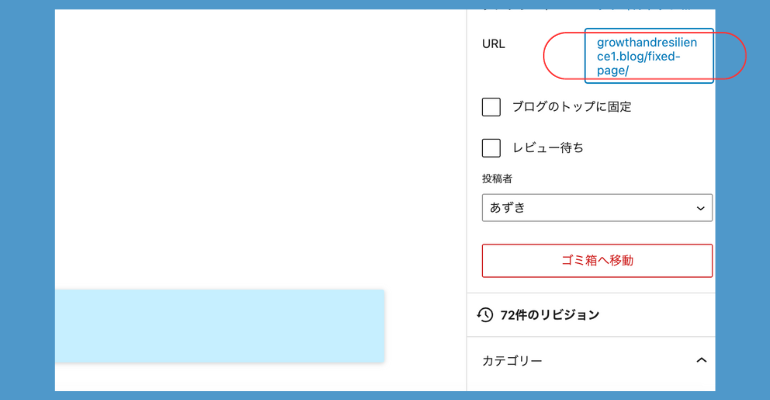Image resolution: width=770 pixels, height=400 pixels.
Task: Open the 投稿者 author dropdown showing あずき
Action: tap(597, 208)
